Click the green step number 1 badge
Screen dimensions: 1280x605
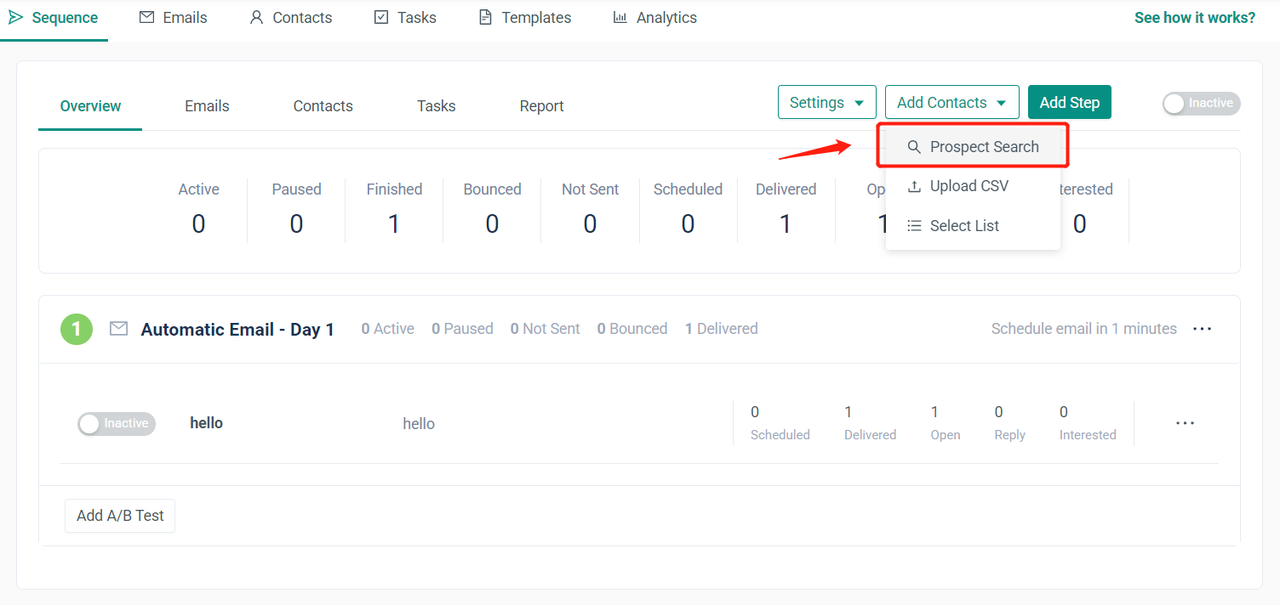coord(77,329)
